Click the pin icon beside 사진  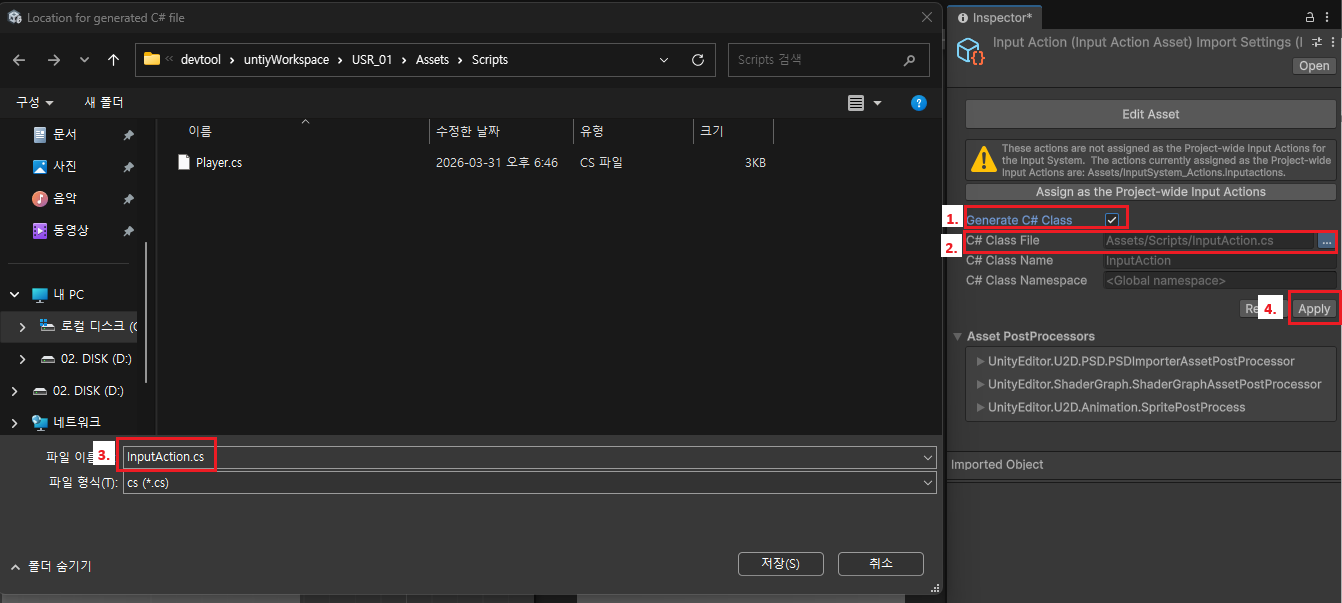coord(128,167)
